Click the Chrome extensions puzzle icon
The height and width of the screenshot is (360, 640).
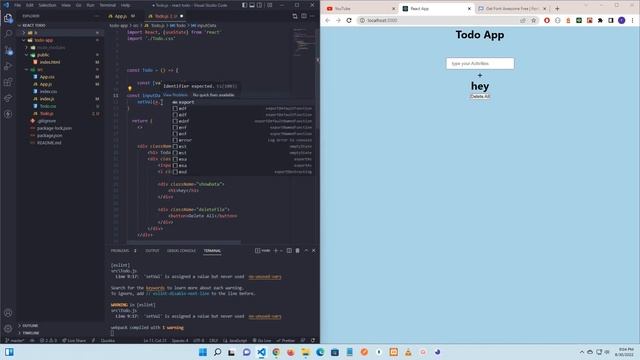pos(600,20)
